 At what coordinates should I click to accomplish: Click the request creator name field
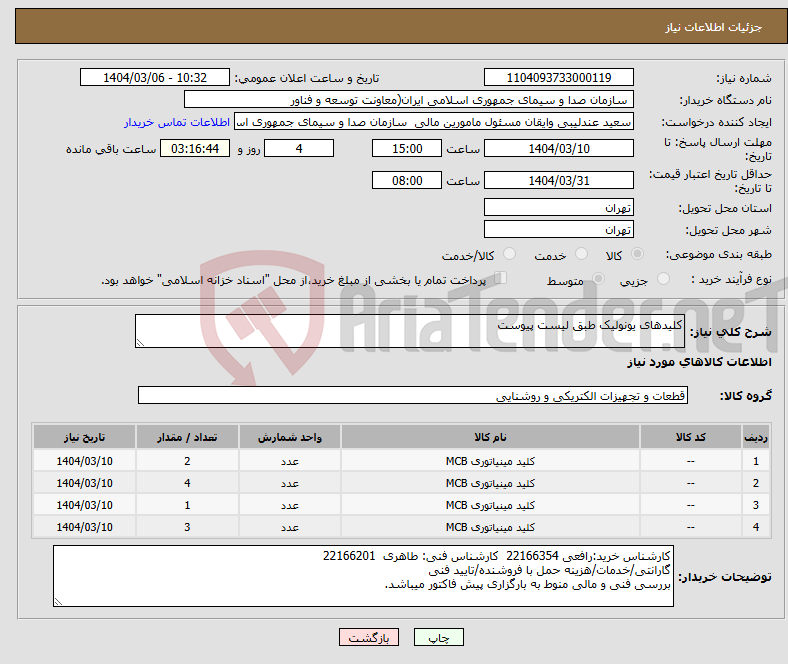click(x=434, y=122)
